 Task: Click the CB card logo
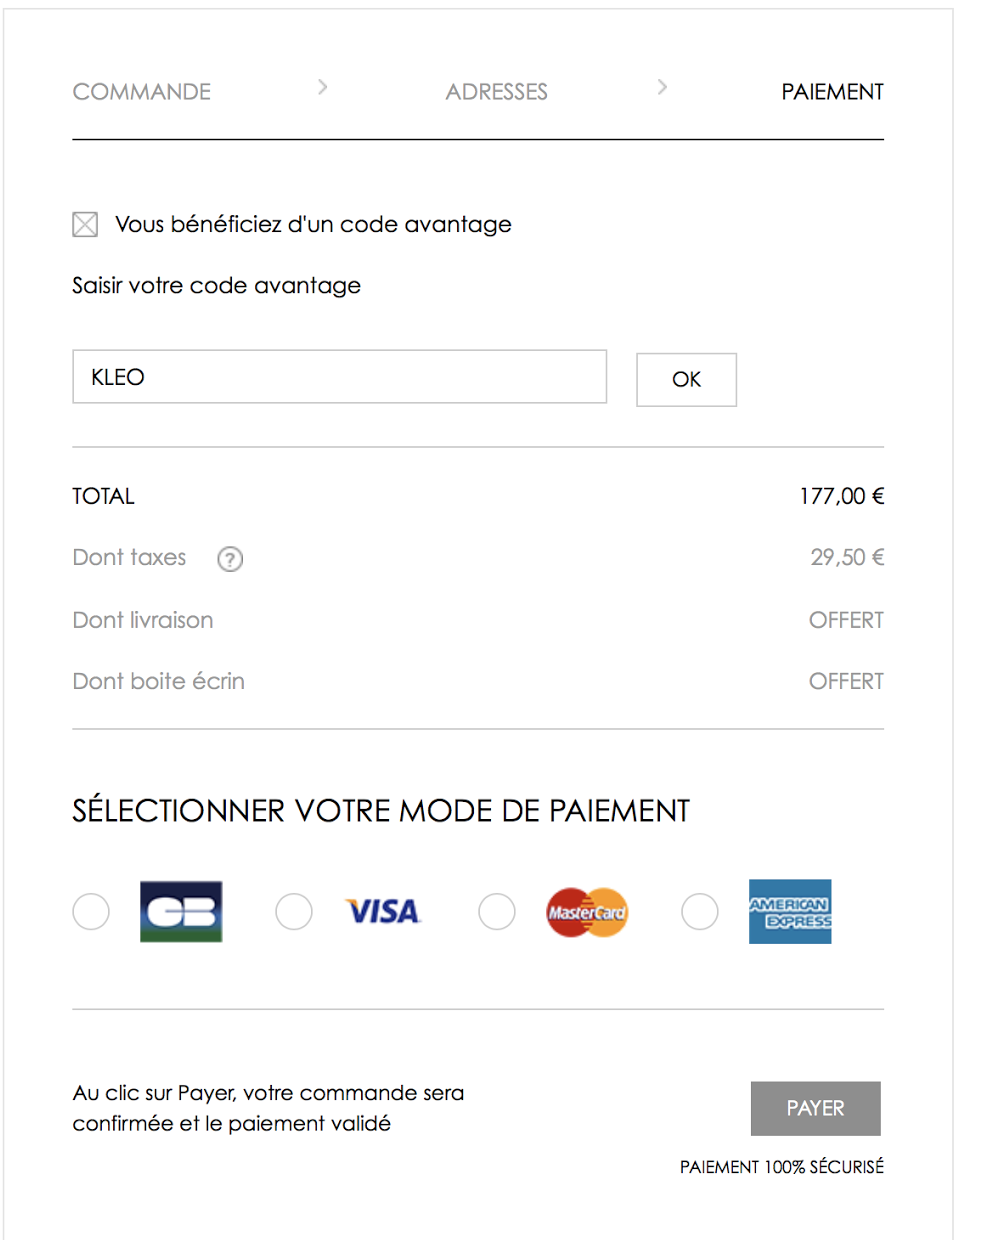click(x=181, y=911)
